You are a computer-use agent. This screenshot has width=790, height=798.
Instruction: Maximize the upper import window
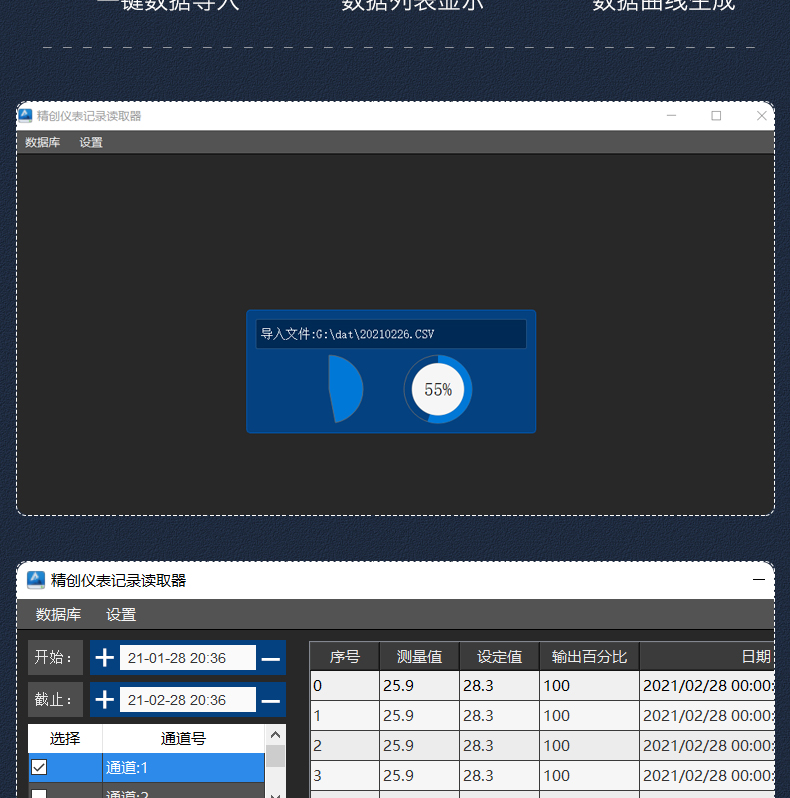716,116
